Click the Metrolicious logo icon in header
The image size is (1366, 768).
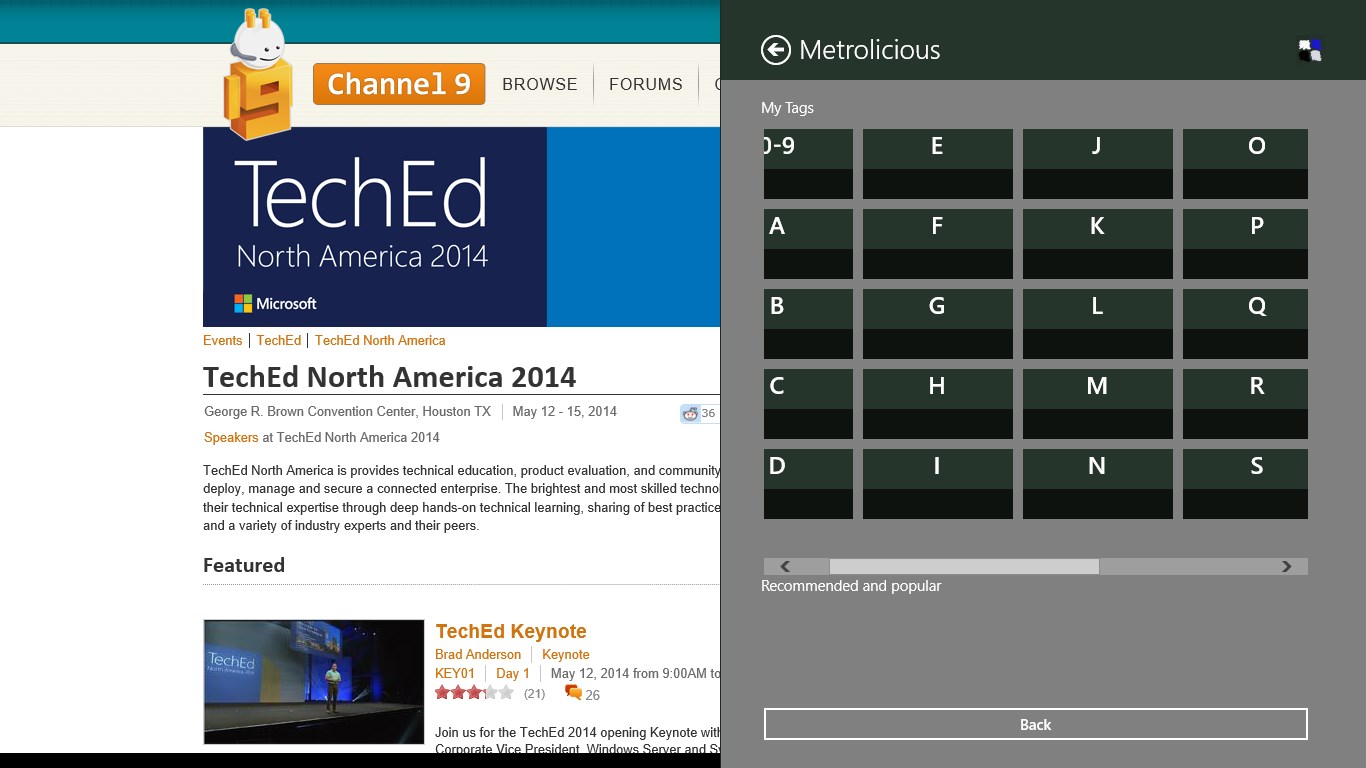pos(1310,50)
